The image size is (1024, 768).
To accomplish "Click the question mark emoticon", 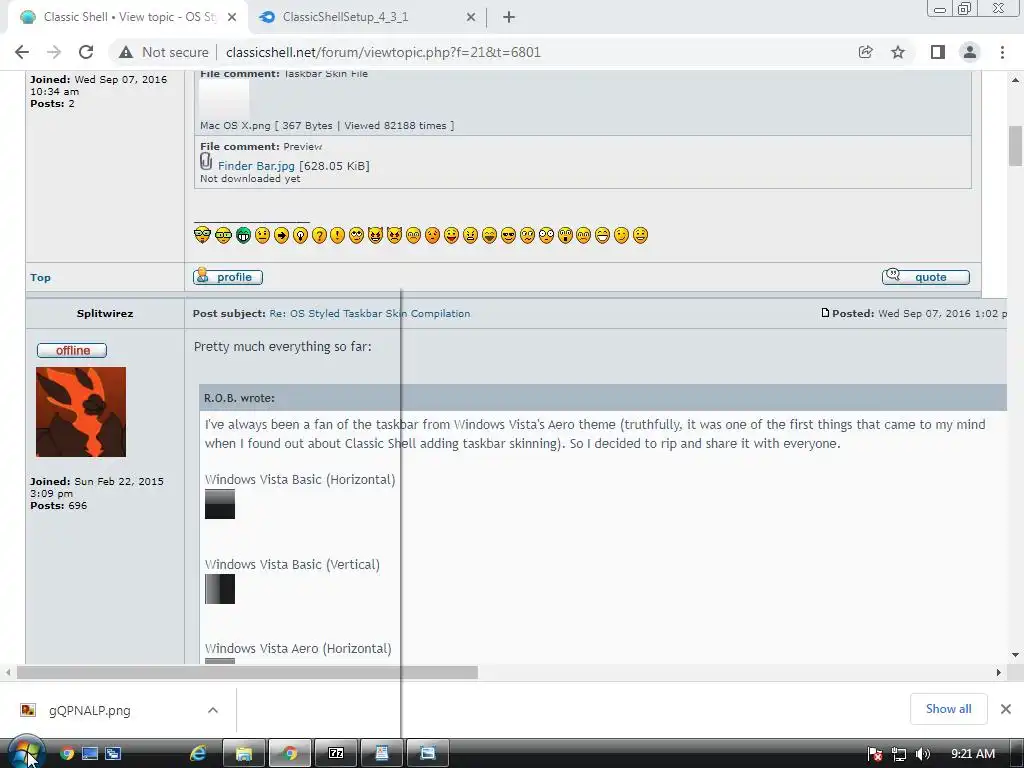I will click(319, 235).
